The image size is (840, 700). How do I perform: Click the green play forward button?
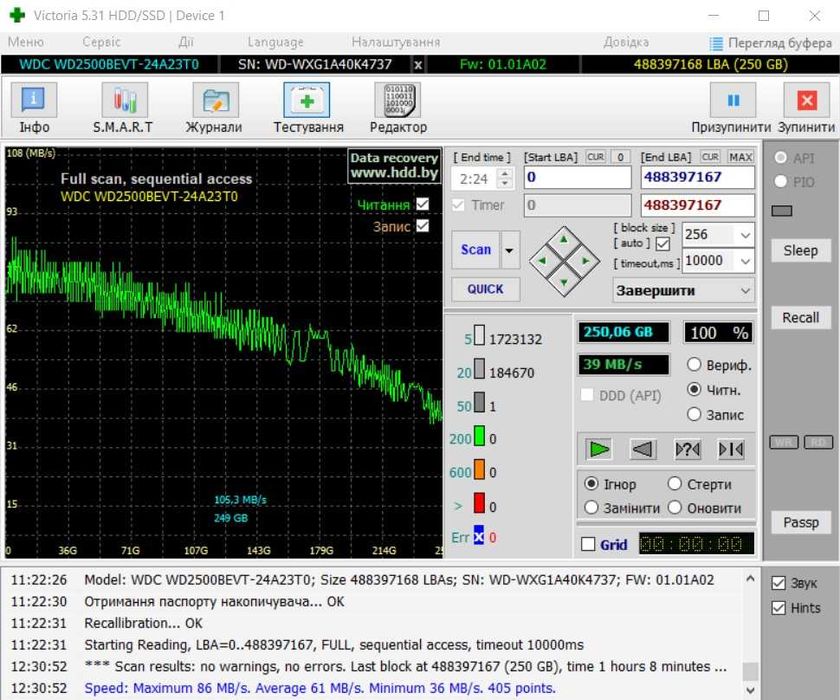(599, 449)
